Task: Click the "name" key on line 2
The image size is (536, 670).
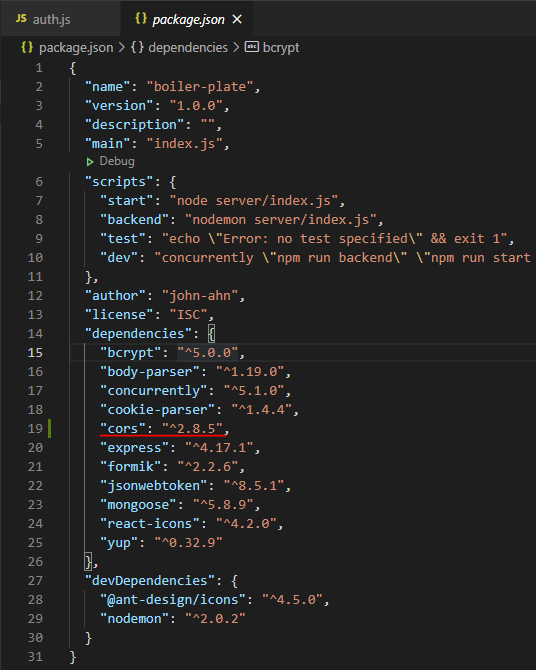Action: click(107, 87)
